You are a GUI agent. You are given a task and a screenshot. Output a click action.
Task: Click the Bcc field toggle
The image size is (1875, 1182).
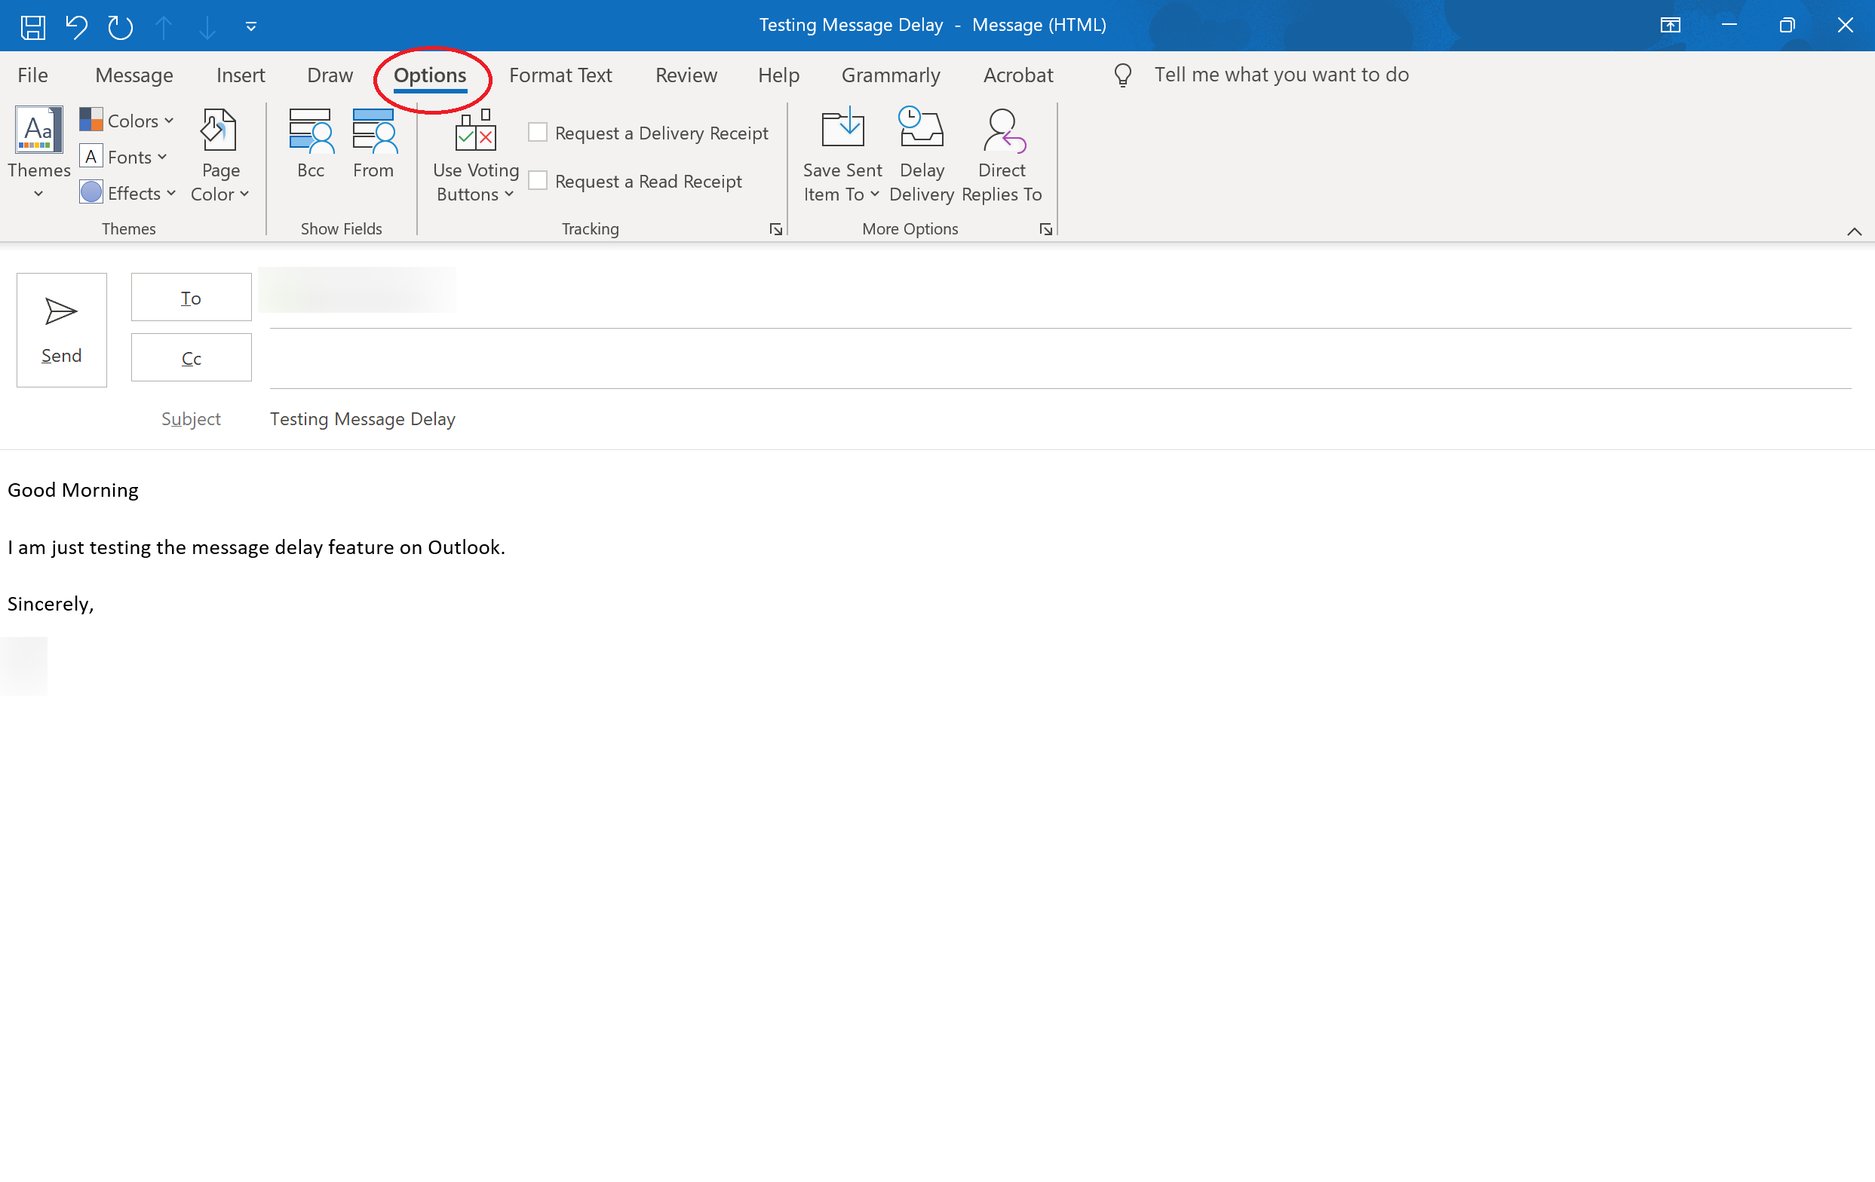pos(310,145)
